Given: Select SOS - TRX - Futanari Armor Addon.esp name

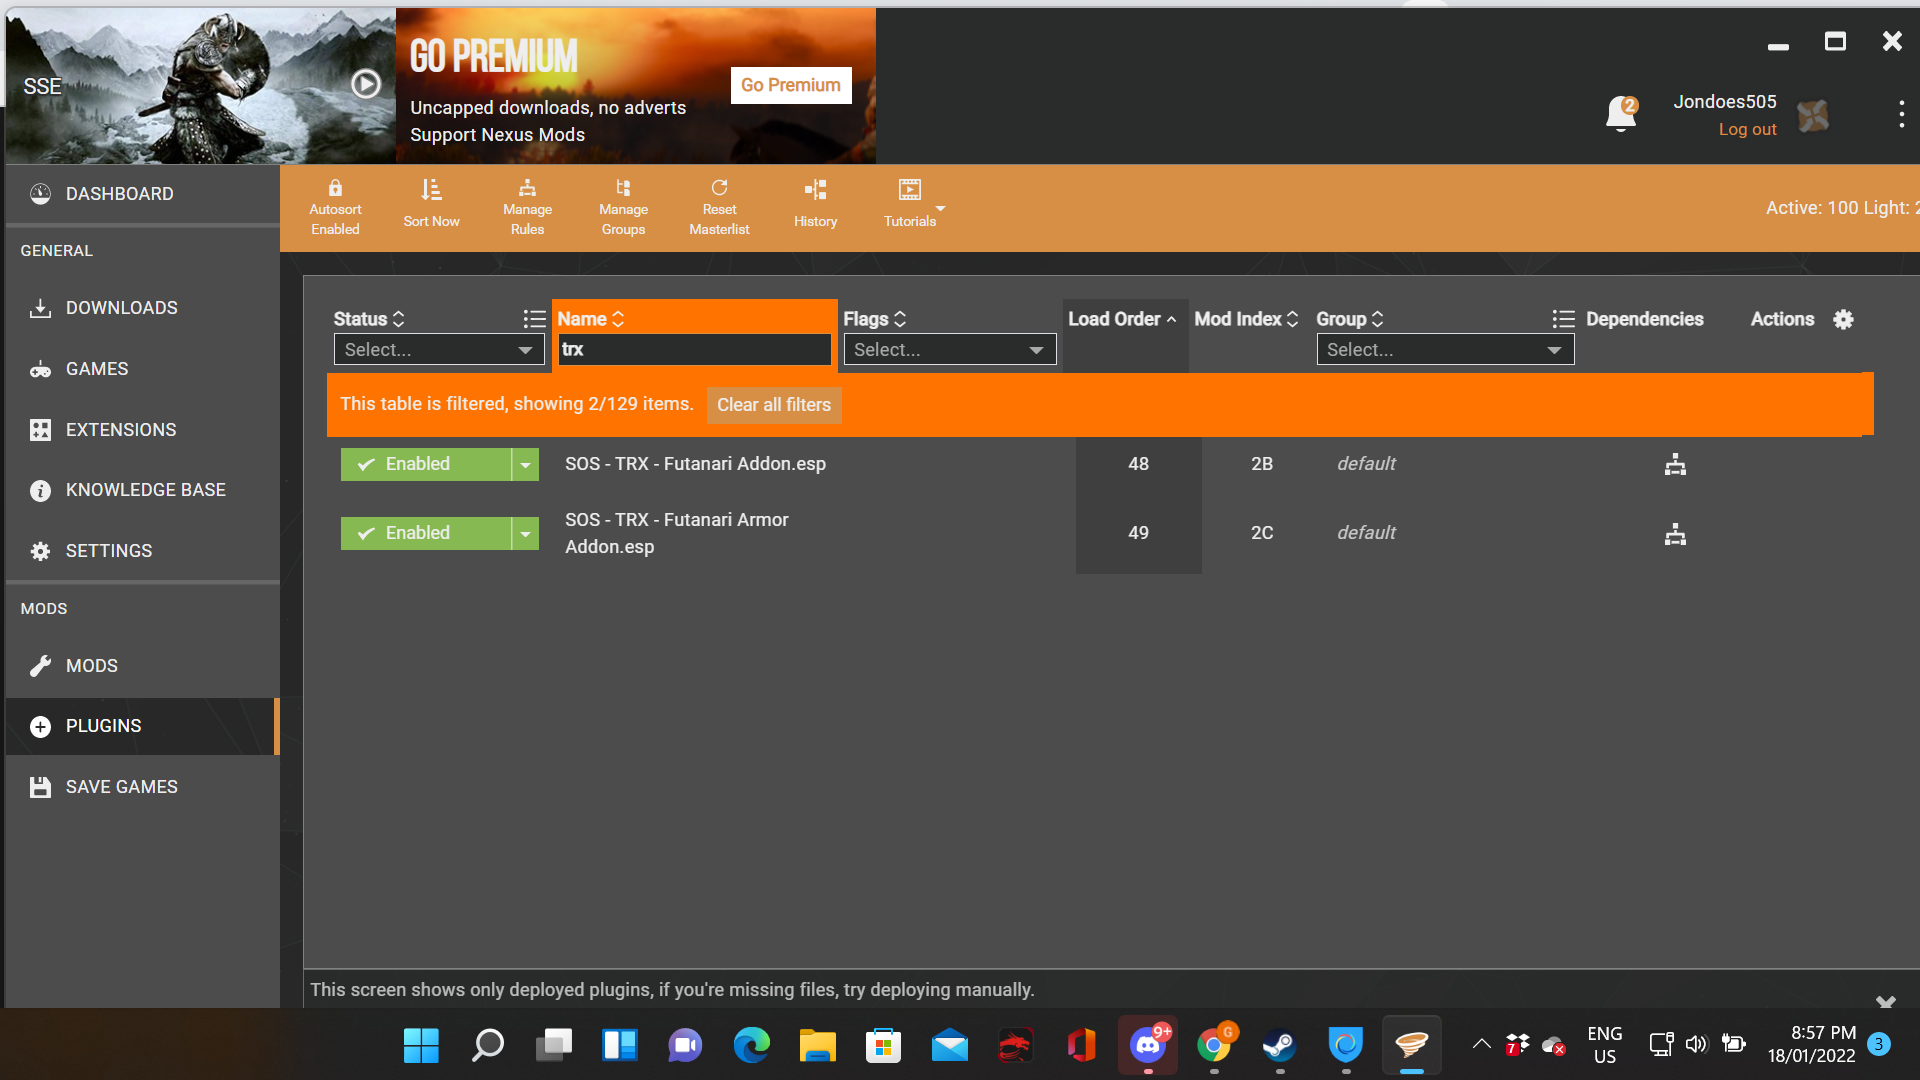Looking at the screenshot, I should coord(677,533).
